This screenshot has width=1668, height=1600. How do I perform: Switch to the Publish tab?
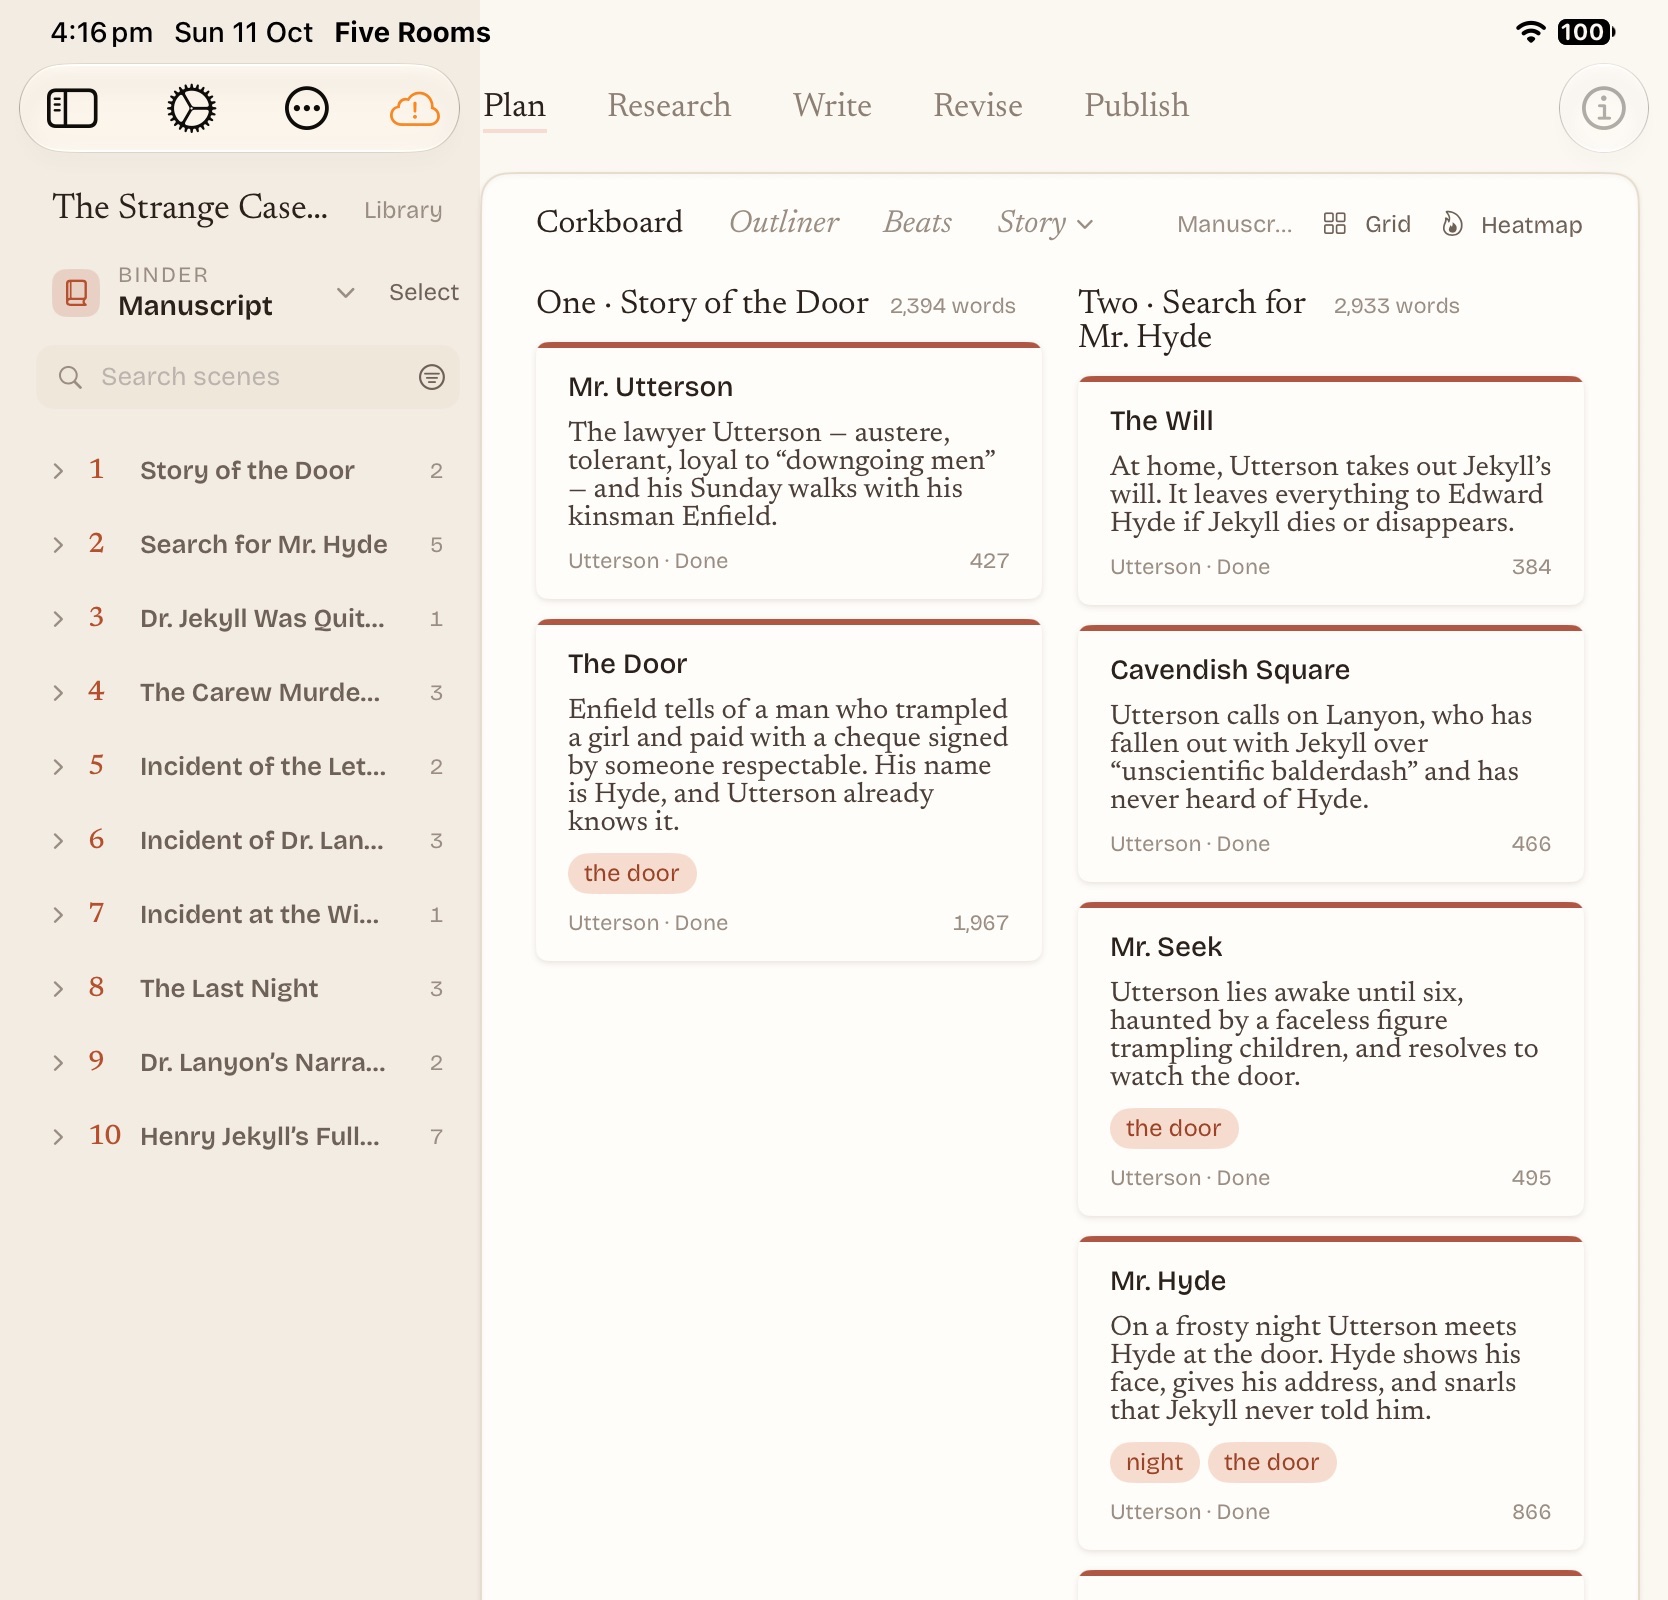click(1137, 106)
